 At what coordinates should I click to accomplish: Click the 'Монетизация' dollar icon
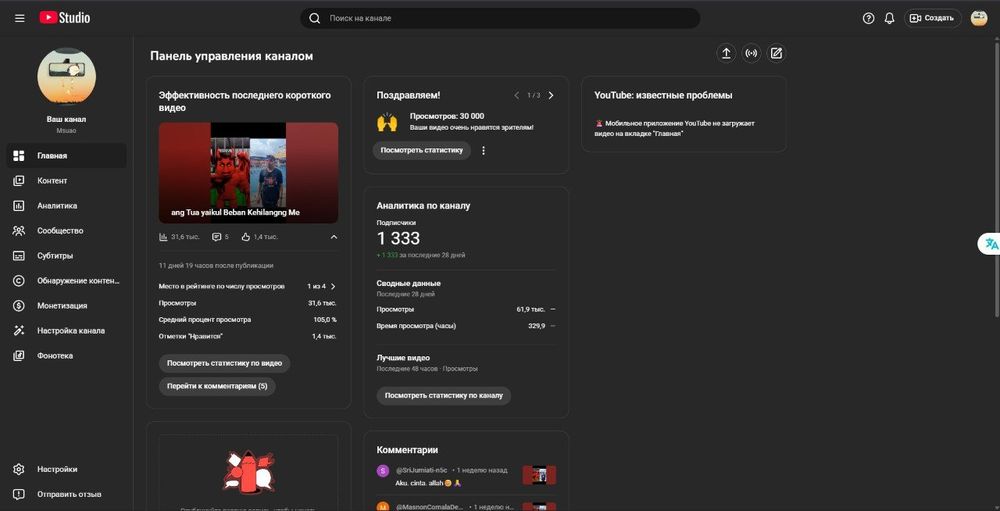click(x=18, y=306)
